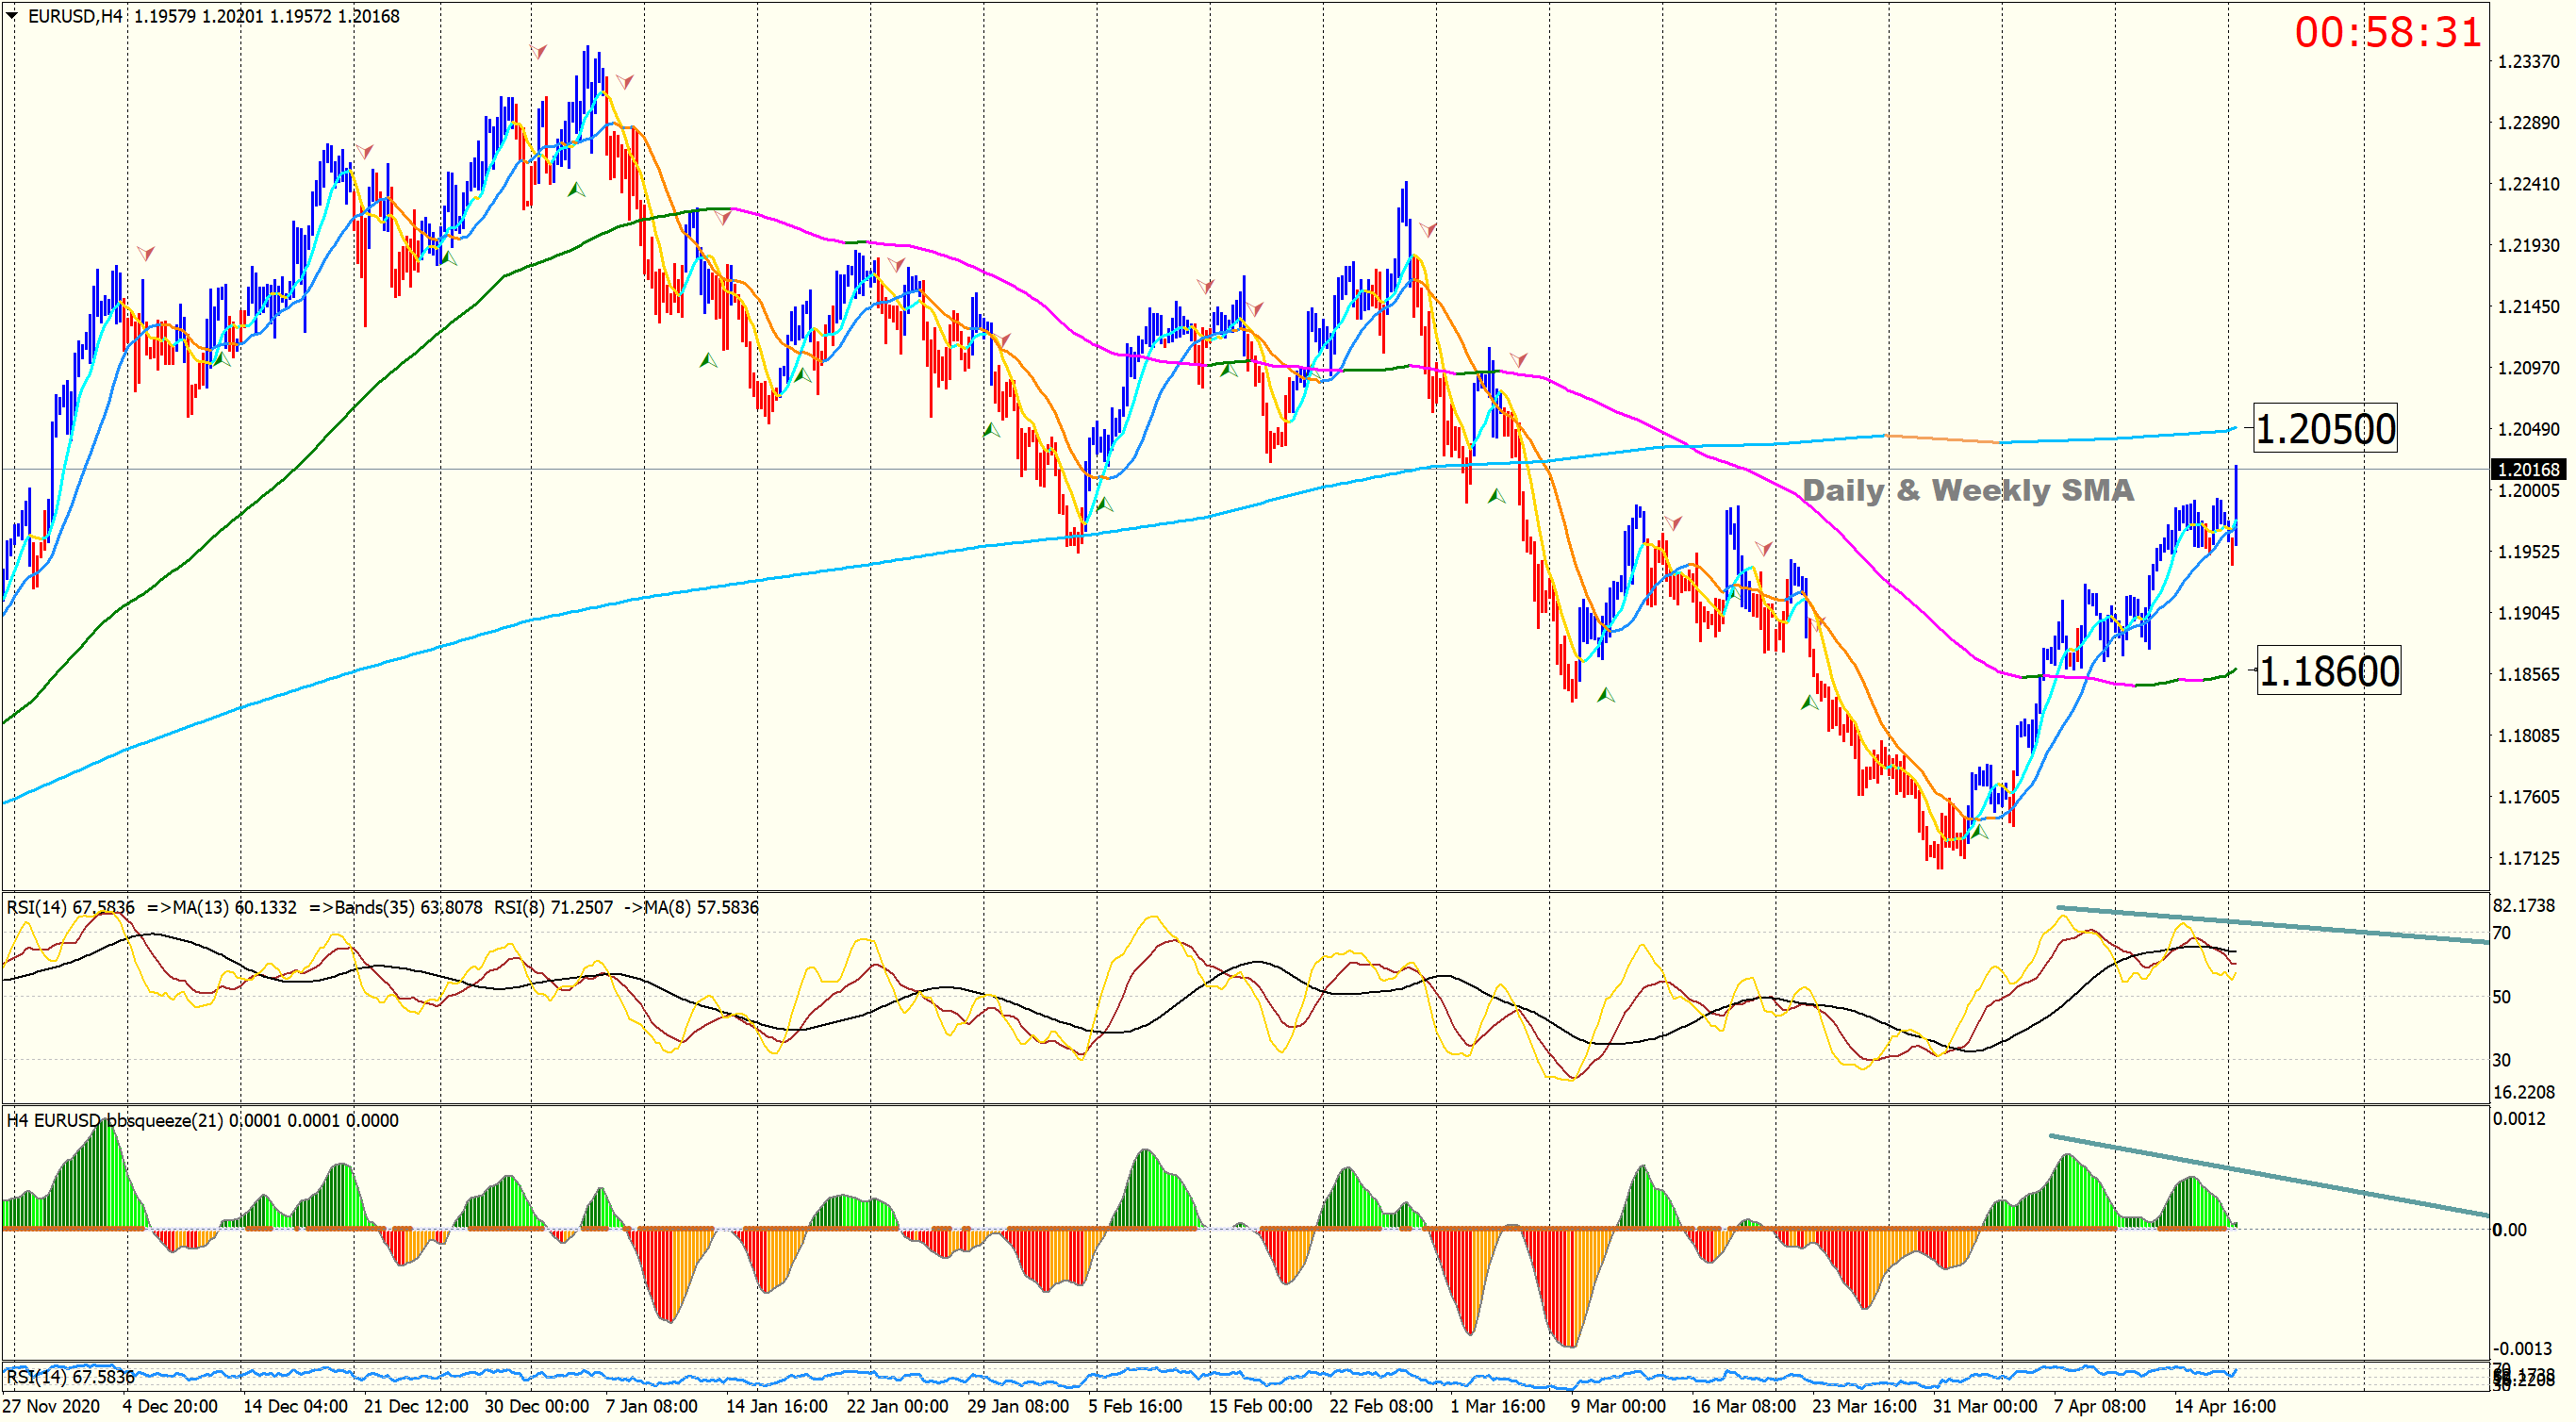This screenshot has width=2576, height=1422.
Task: Click the green arrow under the 5 Feb low
Action: [x=1104, y=504]
